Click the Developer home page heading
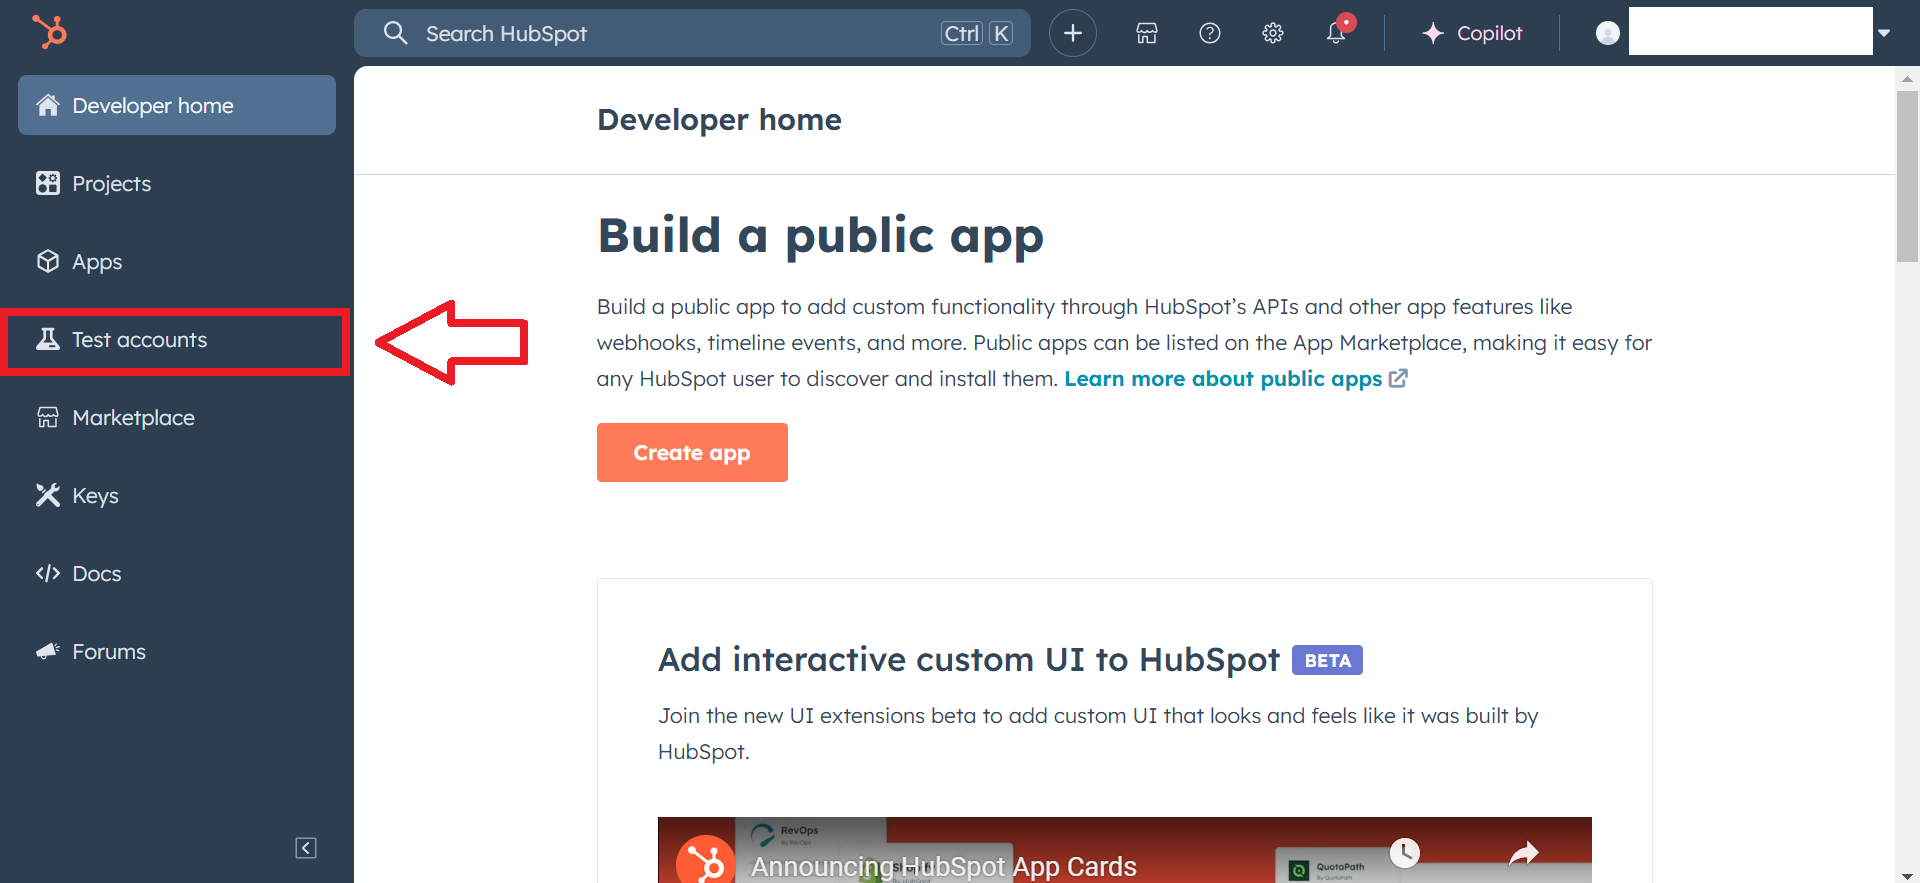Image resolution: width=1920 pixels, height=883 pixels. pos(719,120)
